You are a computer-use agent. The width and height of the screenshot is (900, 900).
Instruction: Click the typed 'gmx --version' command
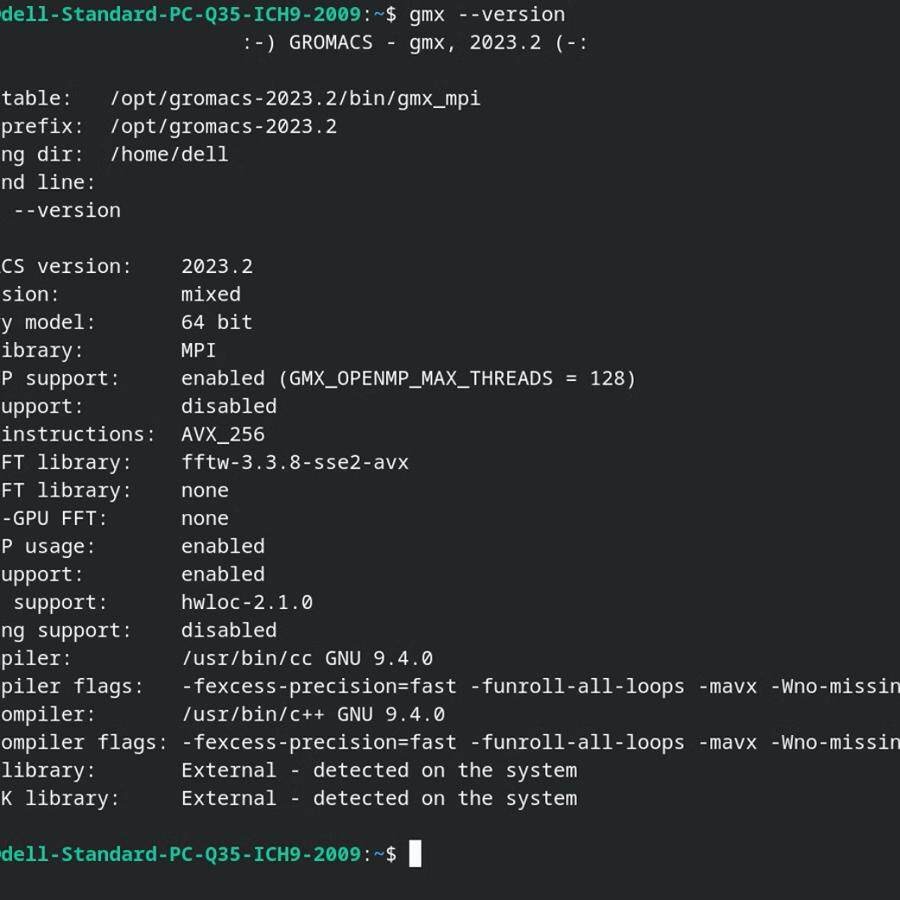pos(487,14)
